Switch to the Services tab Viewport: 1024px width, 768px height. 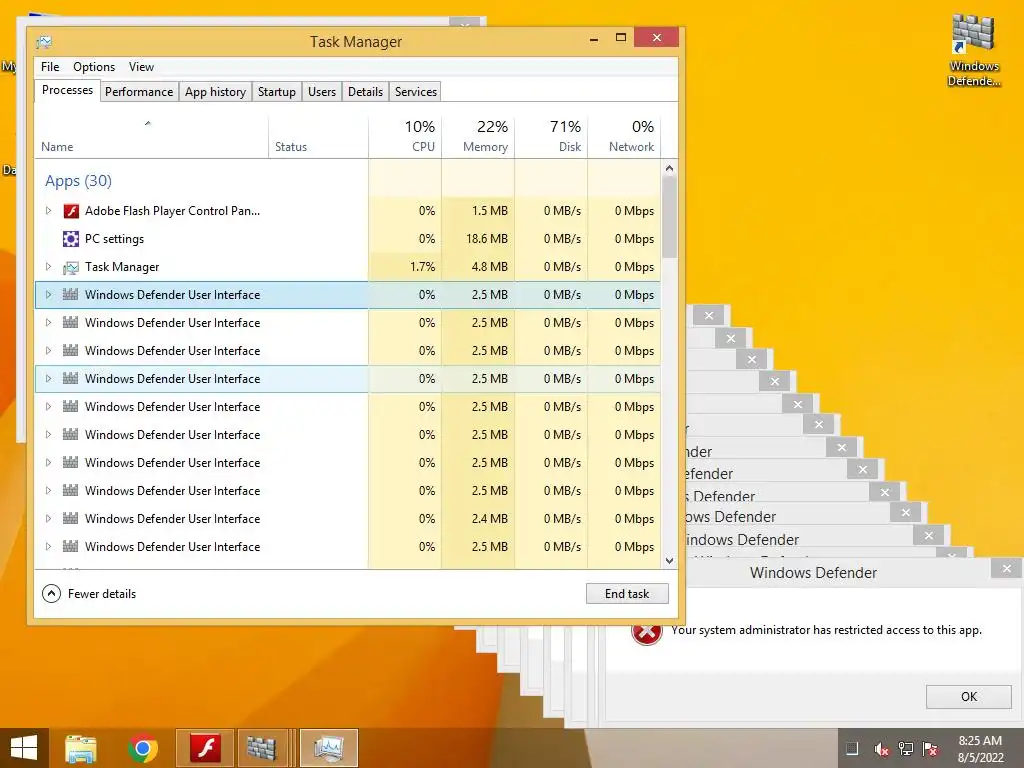(x=415, y=91)
